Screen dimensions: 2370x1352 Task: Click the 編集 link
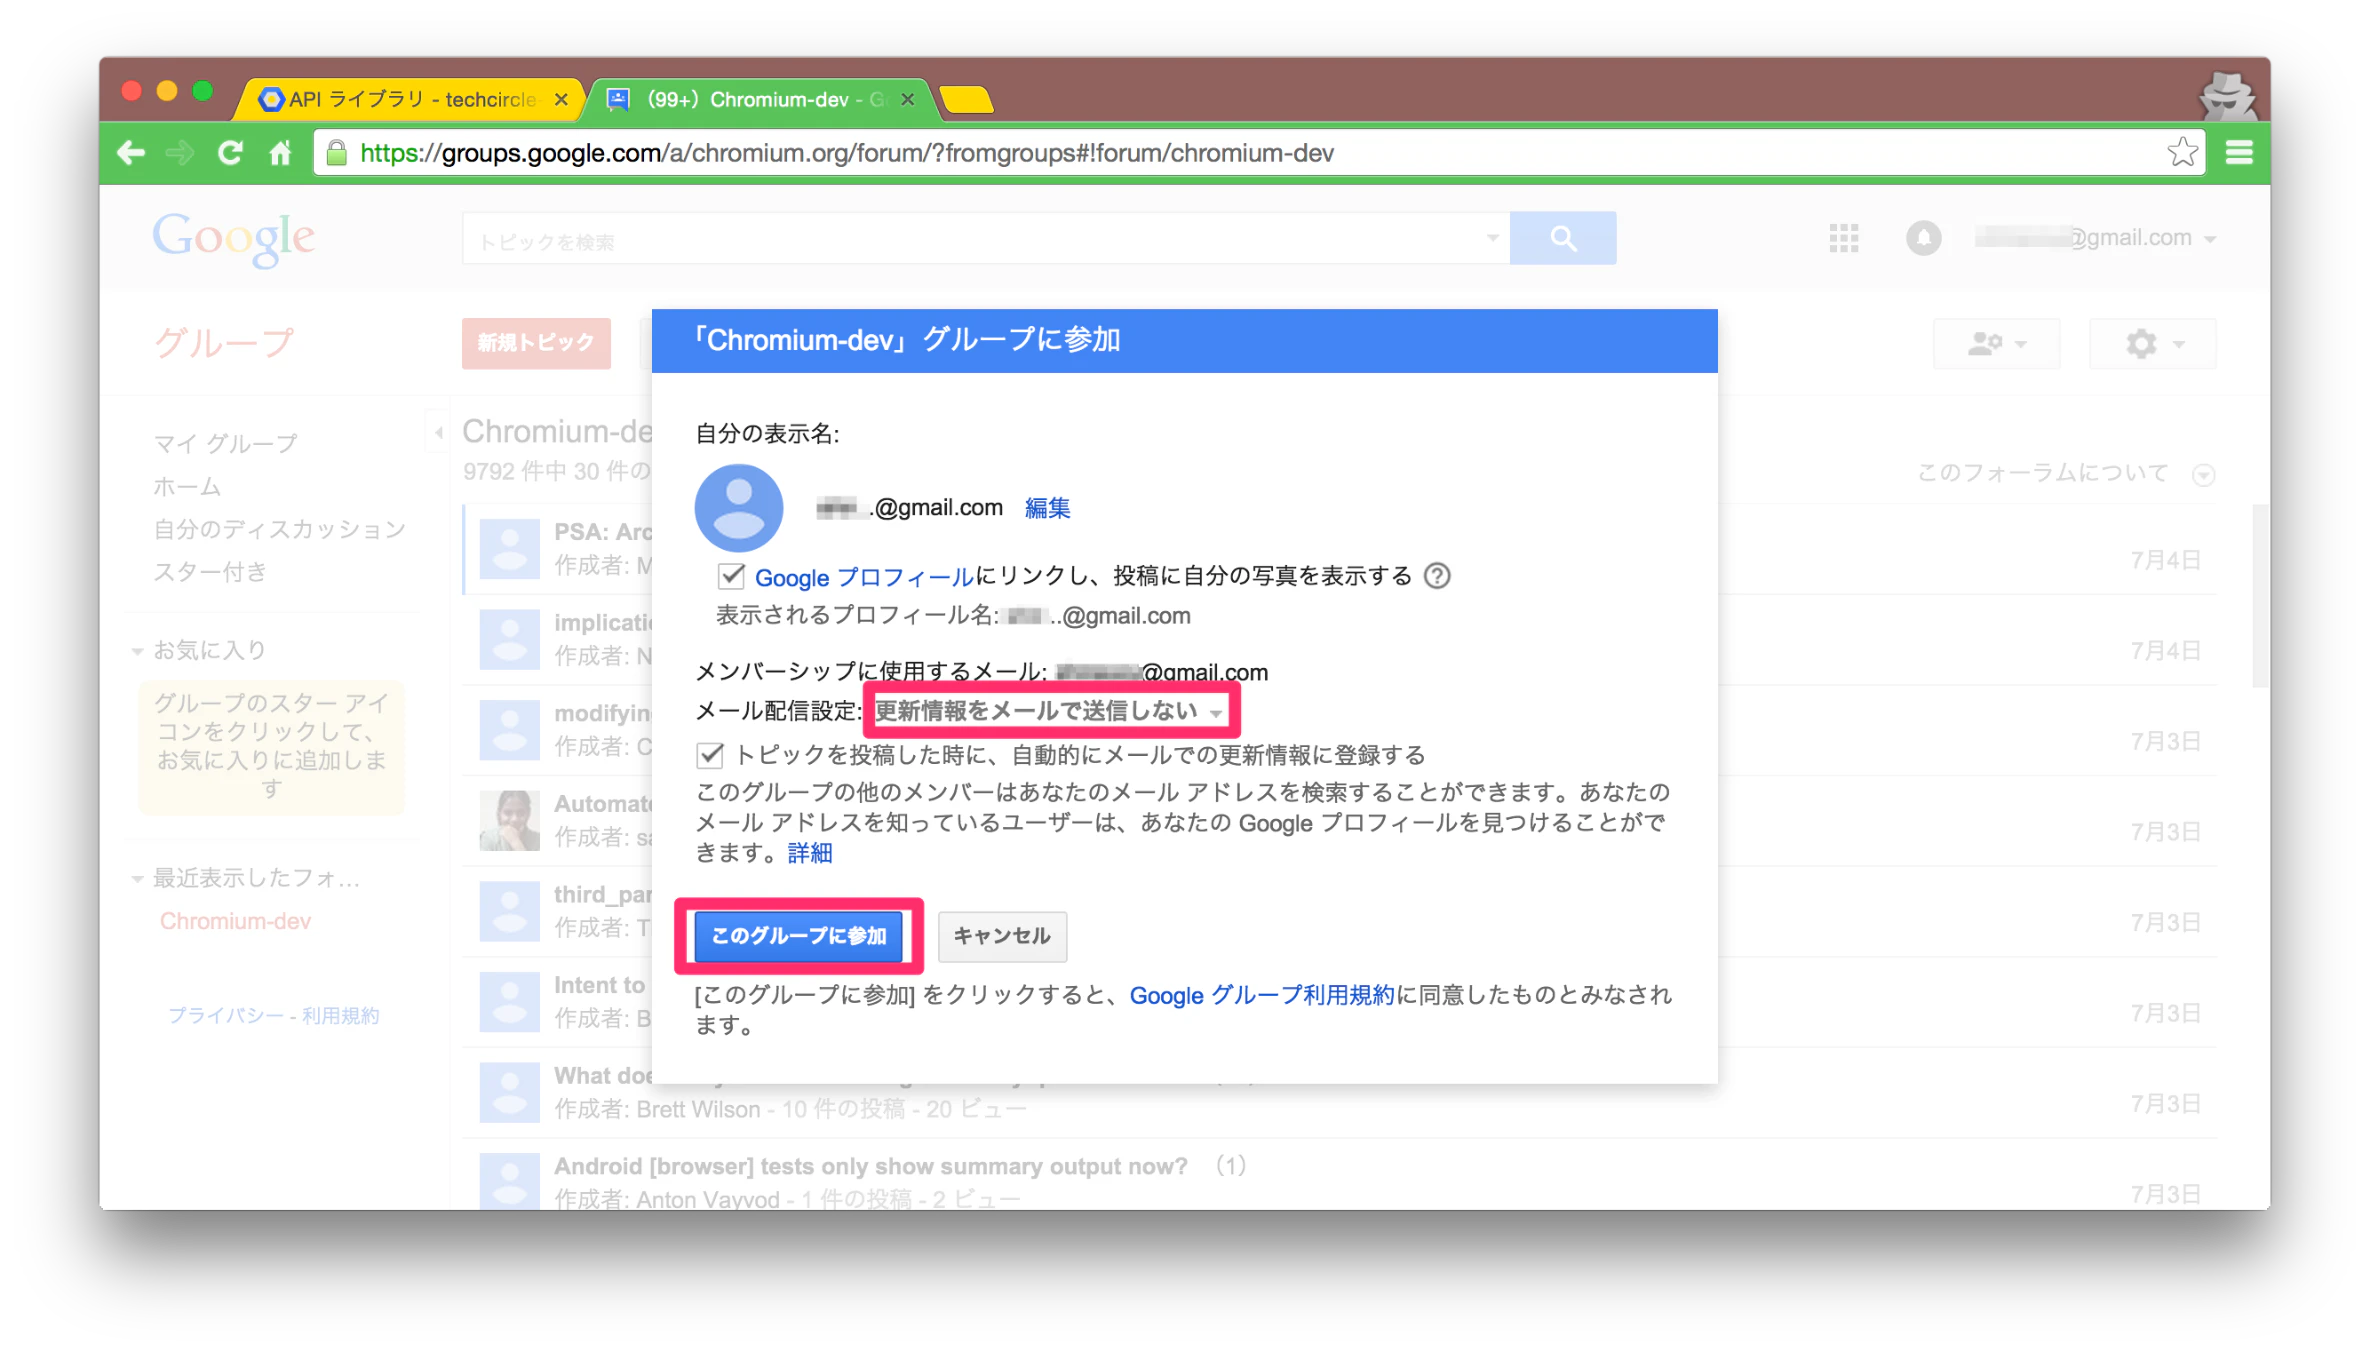click(1047, 508)
